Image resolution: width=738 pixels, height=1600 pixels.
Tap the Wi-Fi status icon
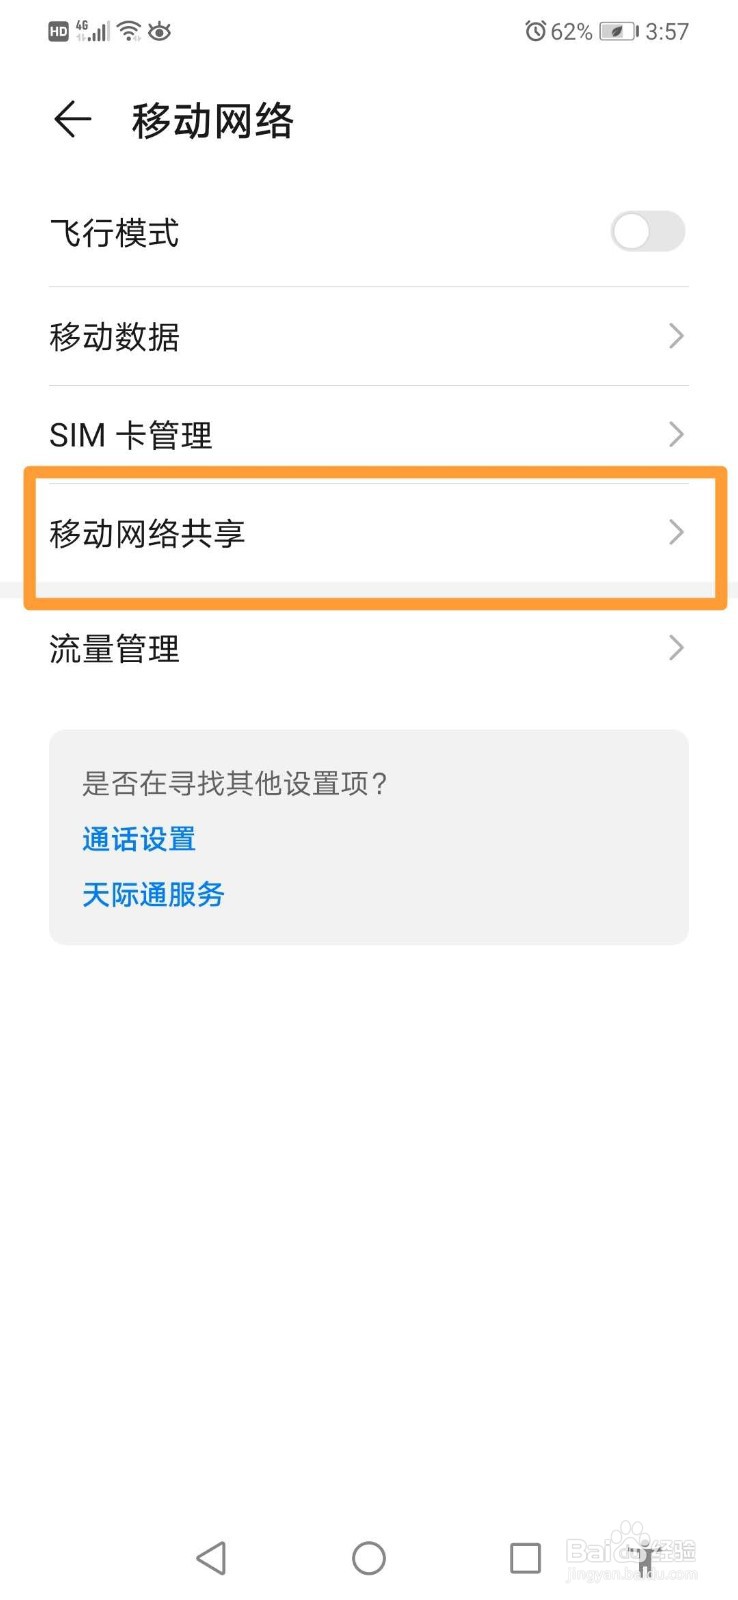pyautogui.click(x=127, y=31)
